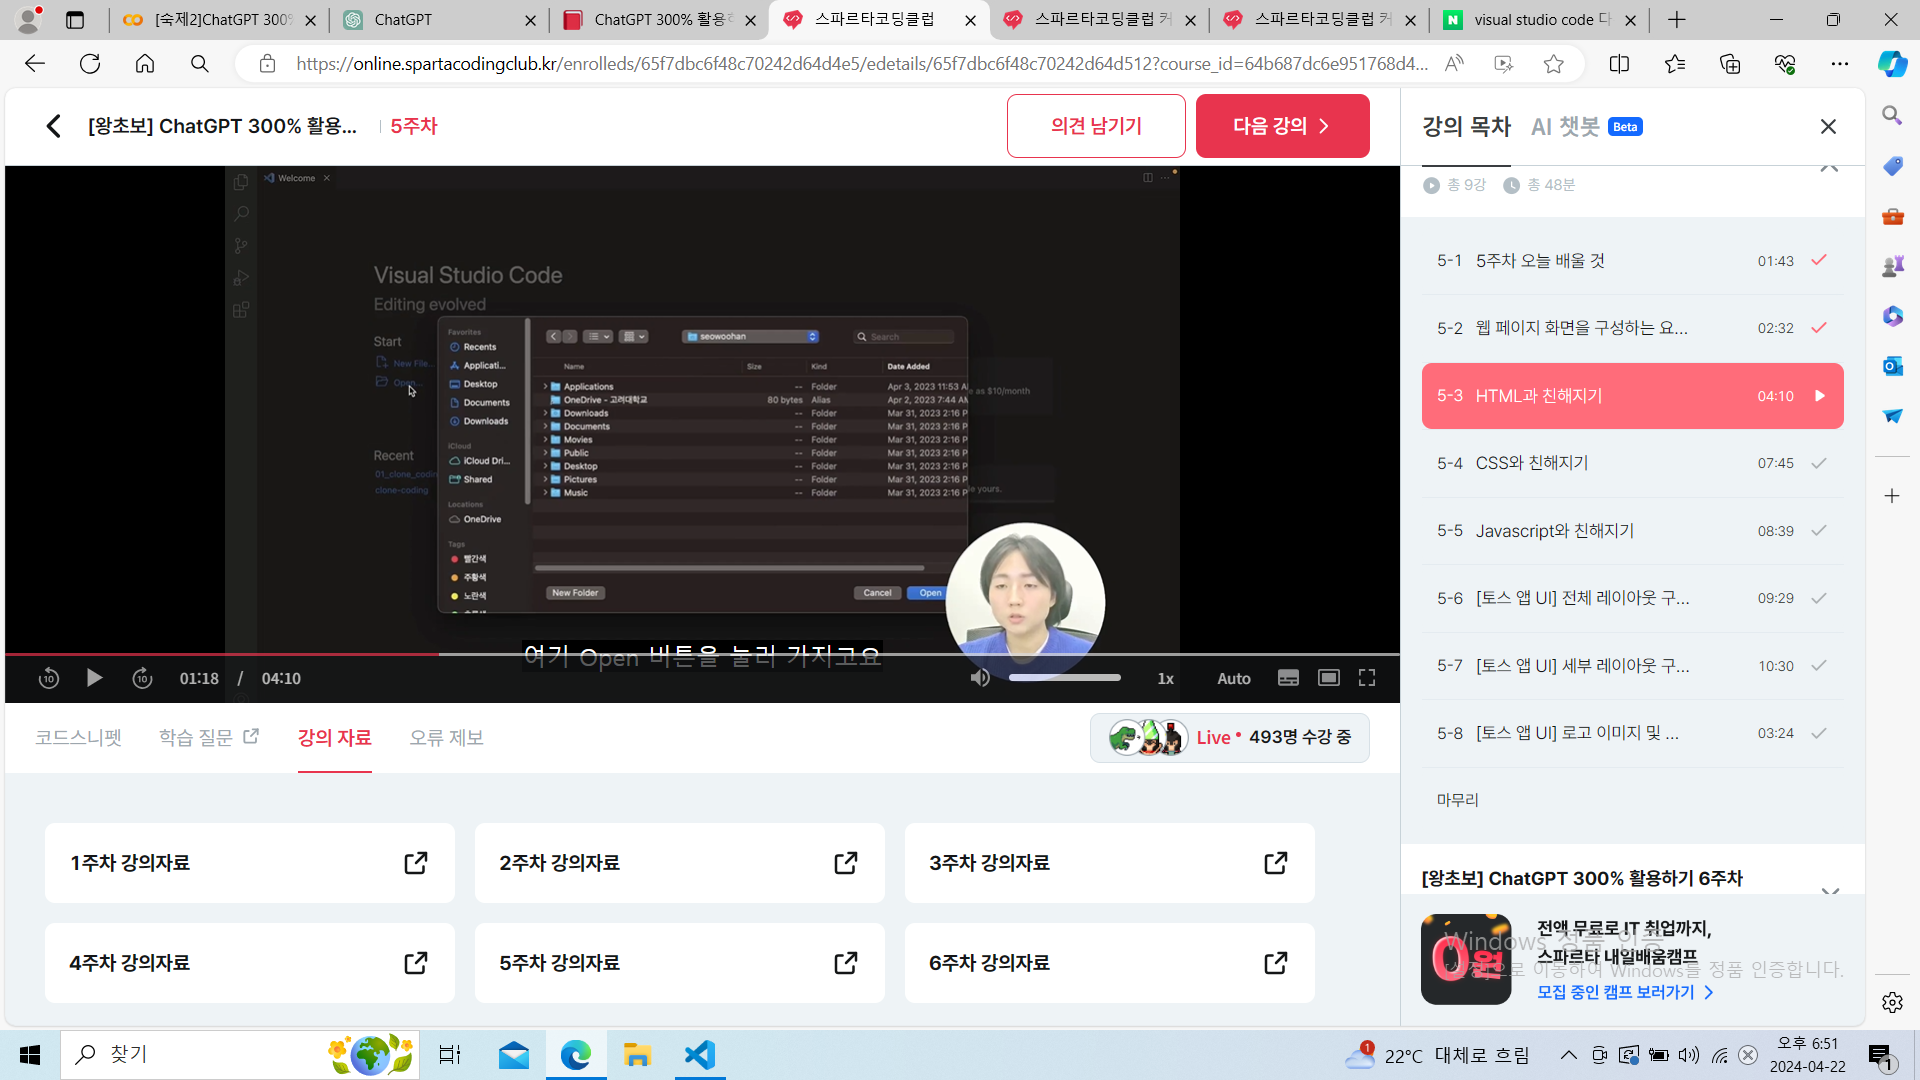Open lecture 5-8 로고 이미지
This screenshot has width=1920, height=1080.
[1632, 733]
